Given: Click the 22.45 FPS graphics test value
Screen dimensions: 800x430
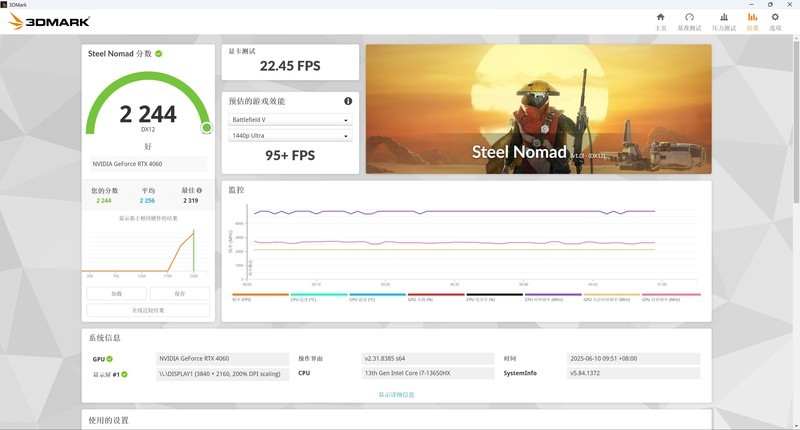Looking at the screenshot, I should tap(290, 66).
